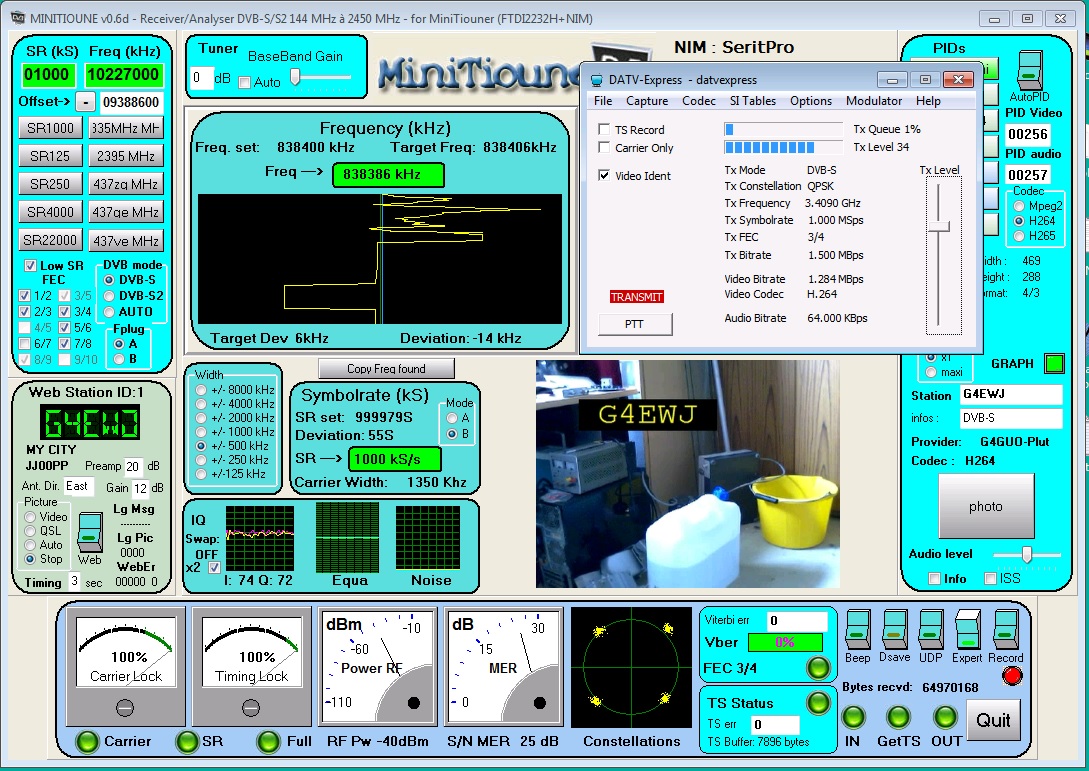Click the SR1000 preset button

(x=50, y=128)
